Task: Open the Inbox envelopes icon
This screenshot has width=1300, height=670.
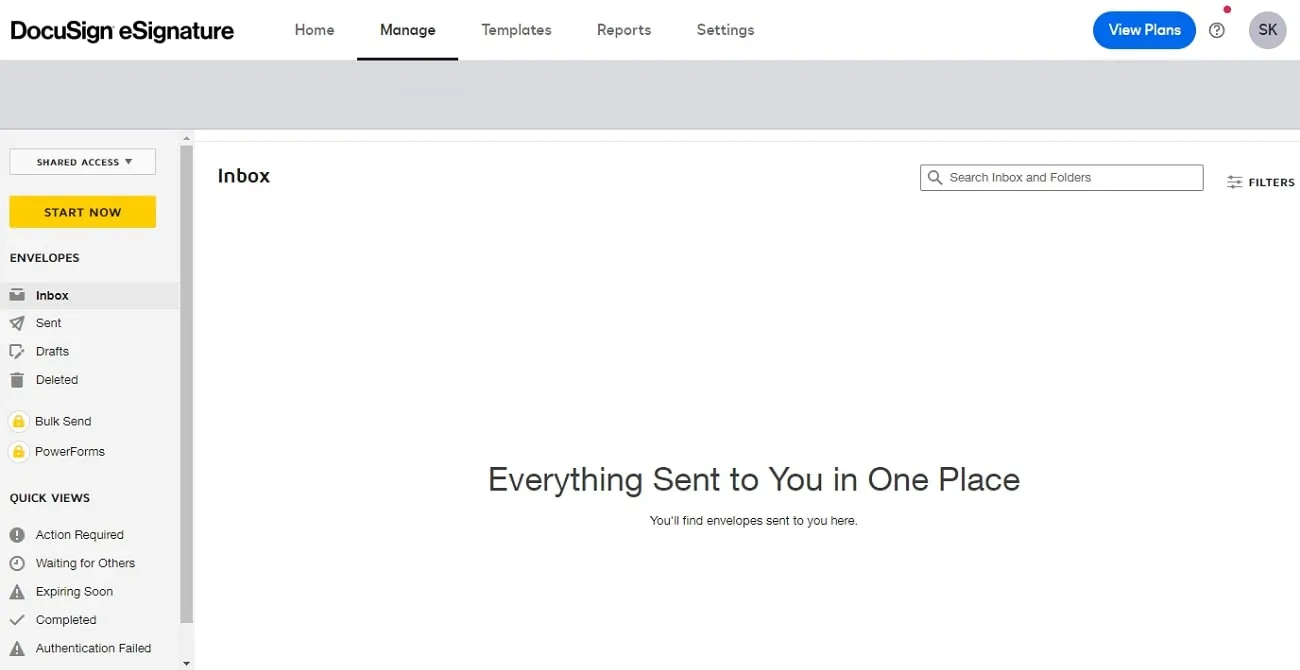Action: (18, 294)
